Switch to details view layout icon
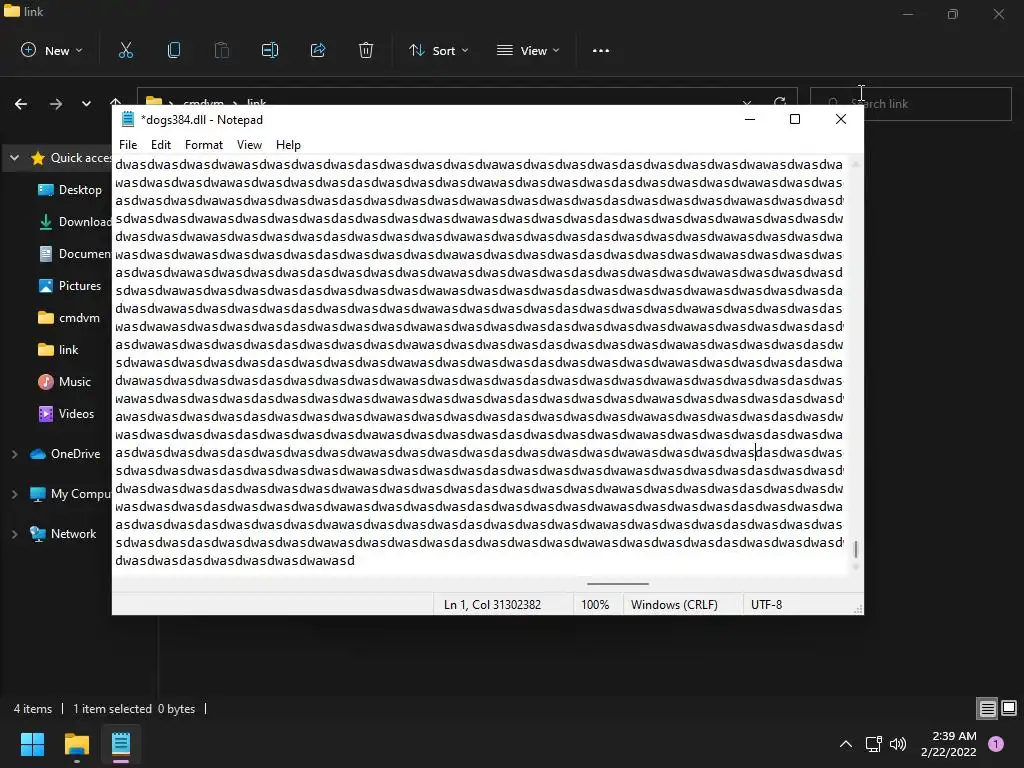Screen dimensions: 1024x768 [x=987, y=709]
